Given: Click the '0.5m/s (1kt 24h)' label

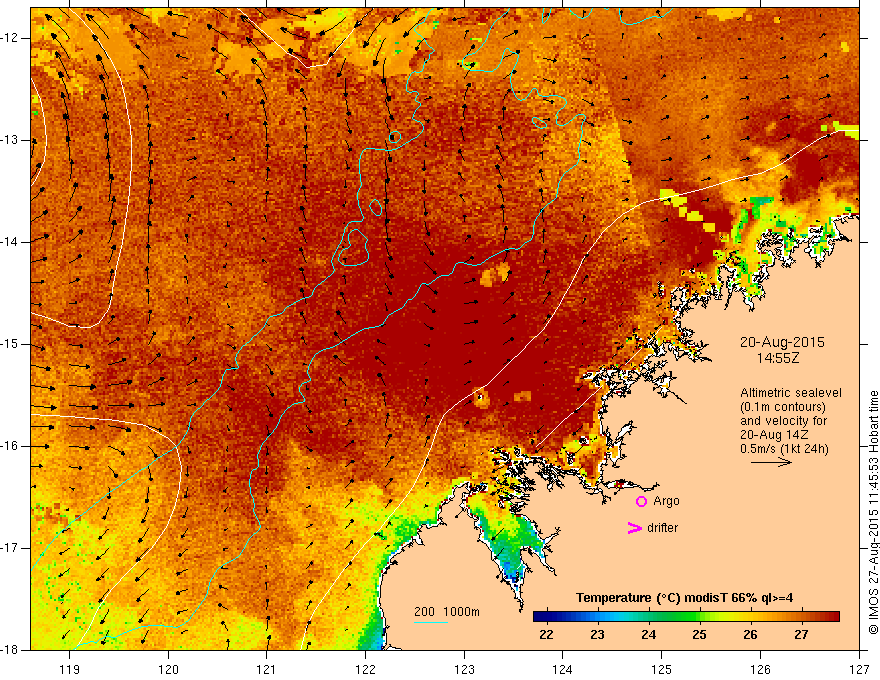Looking at the screenshot, I should 784,449.
